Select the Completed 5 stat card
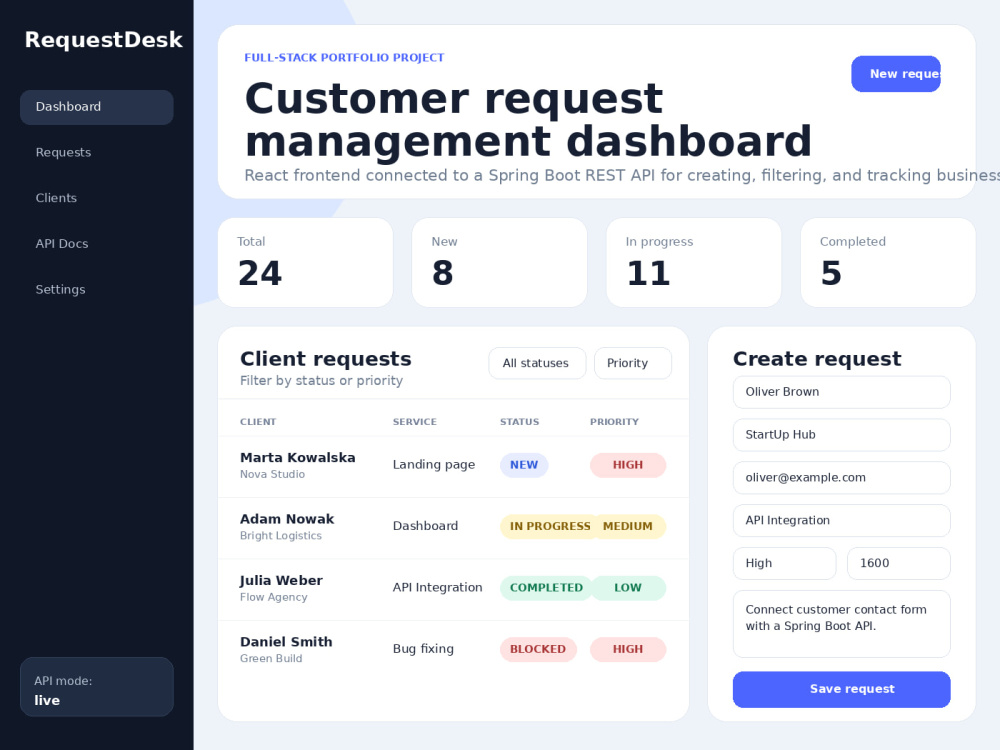 [888, 263]
